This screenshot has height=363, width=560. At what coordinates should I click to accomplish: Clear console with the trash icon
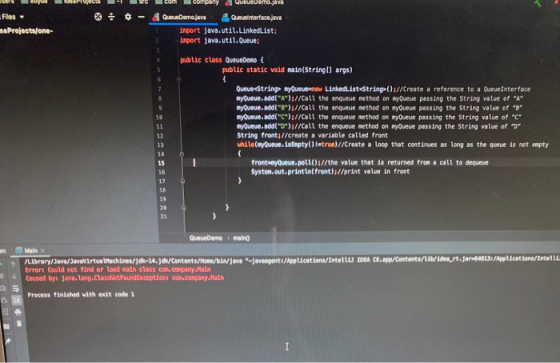19,324
